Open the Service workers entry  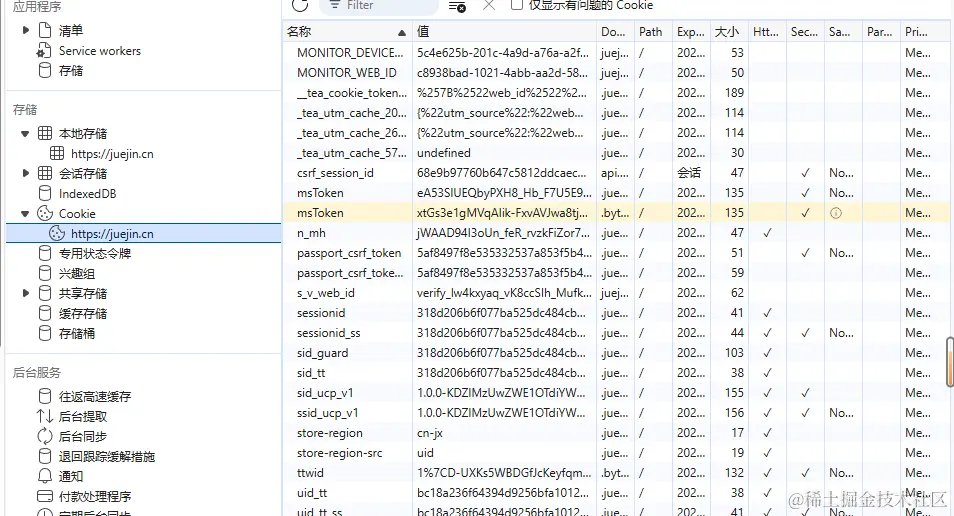tap(100, 51)
